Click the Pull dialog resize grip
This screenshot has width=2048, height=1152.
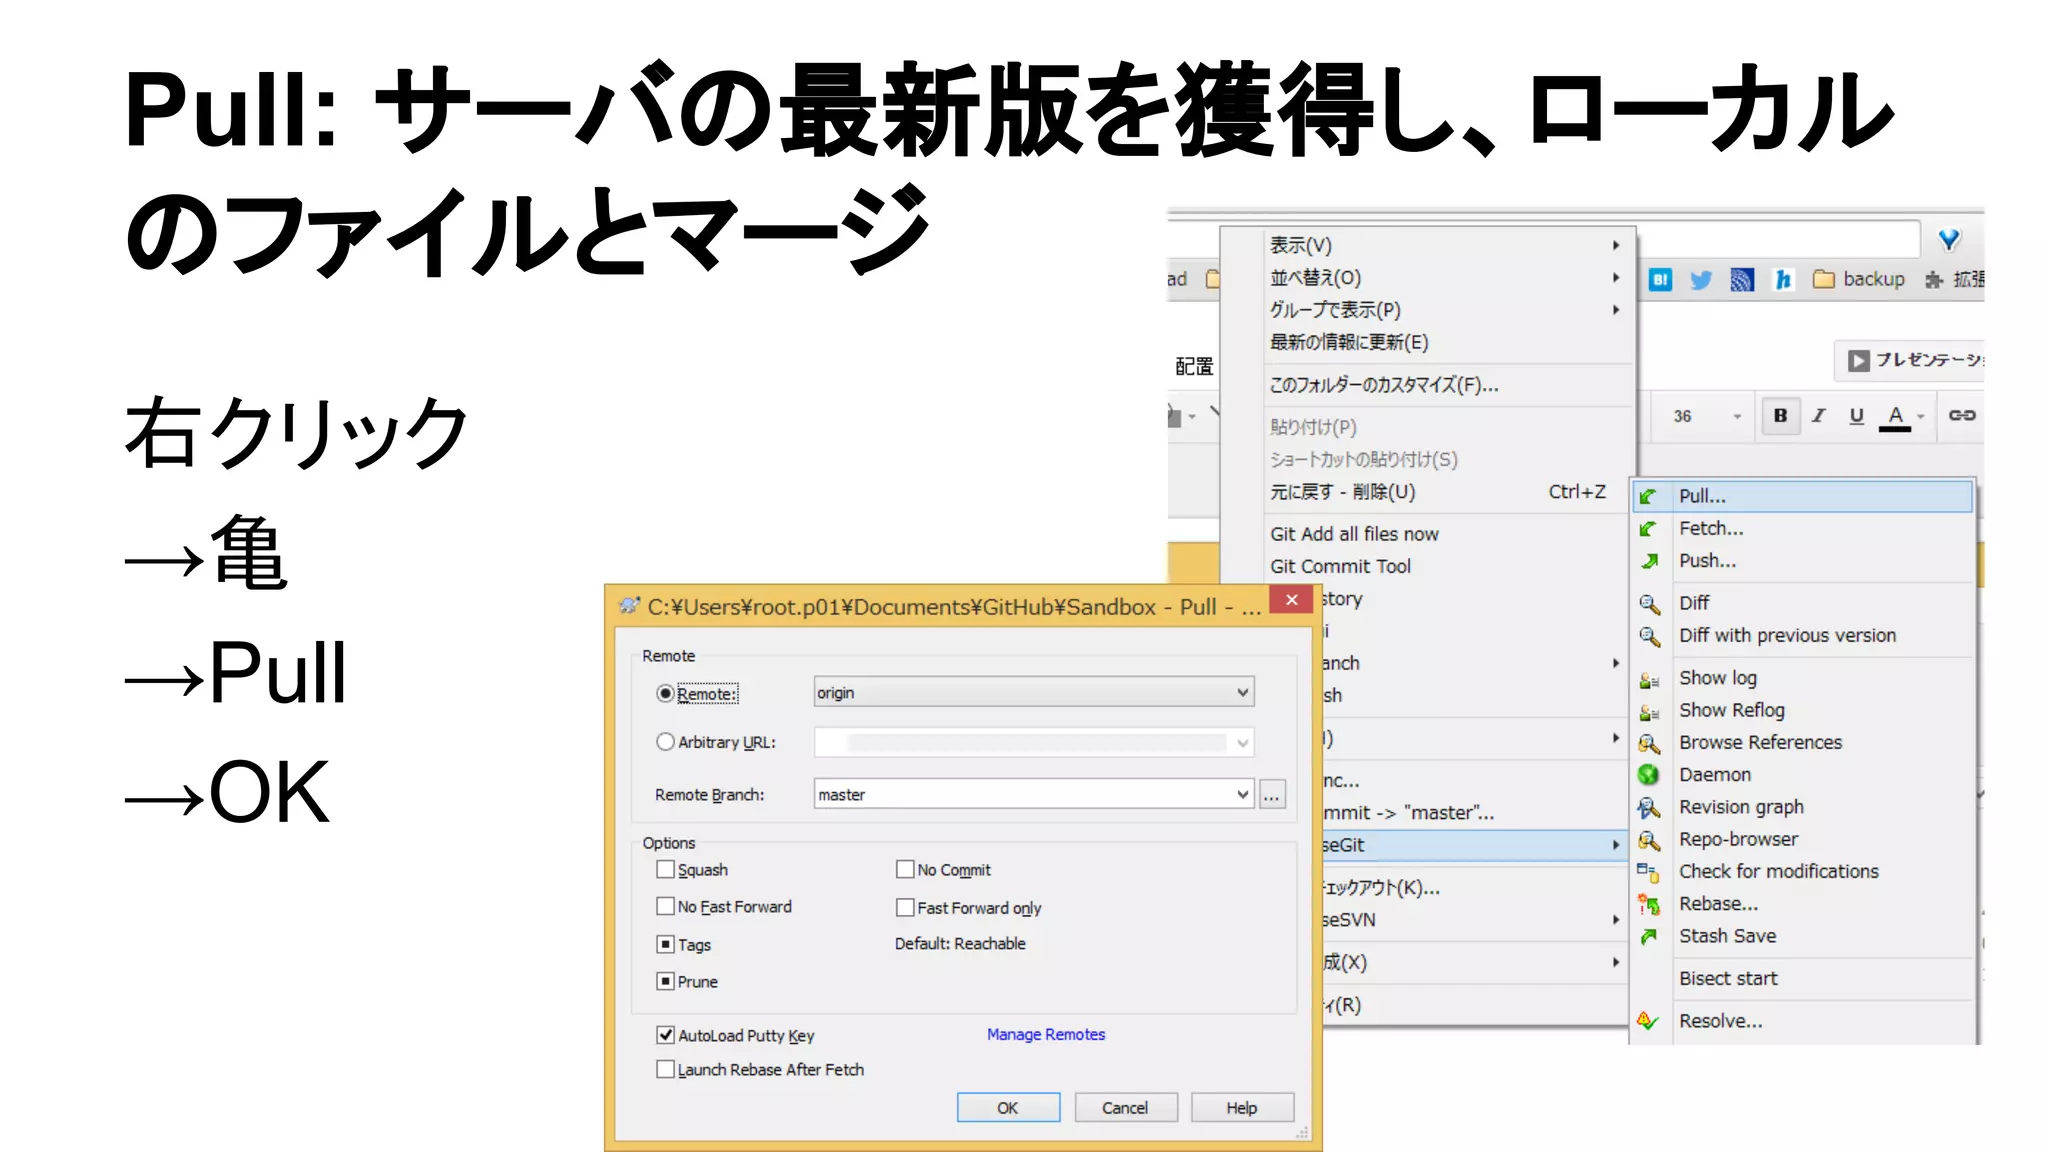pyautogui.click(x=1302, y=1132)
